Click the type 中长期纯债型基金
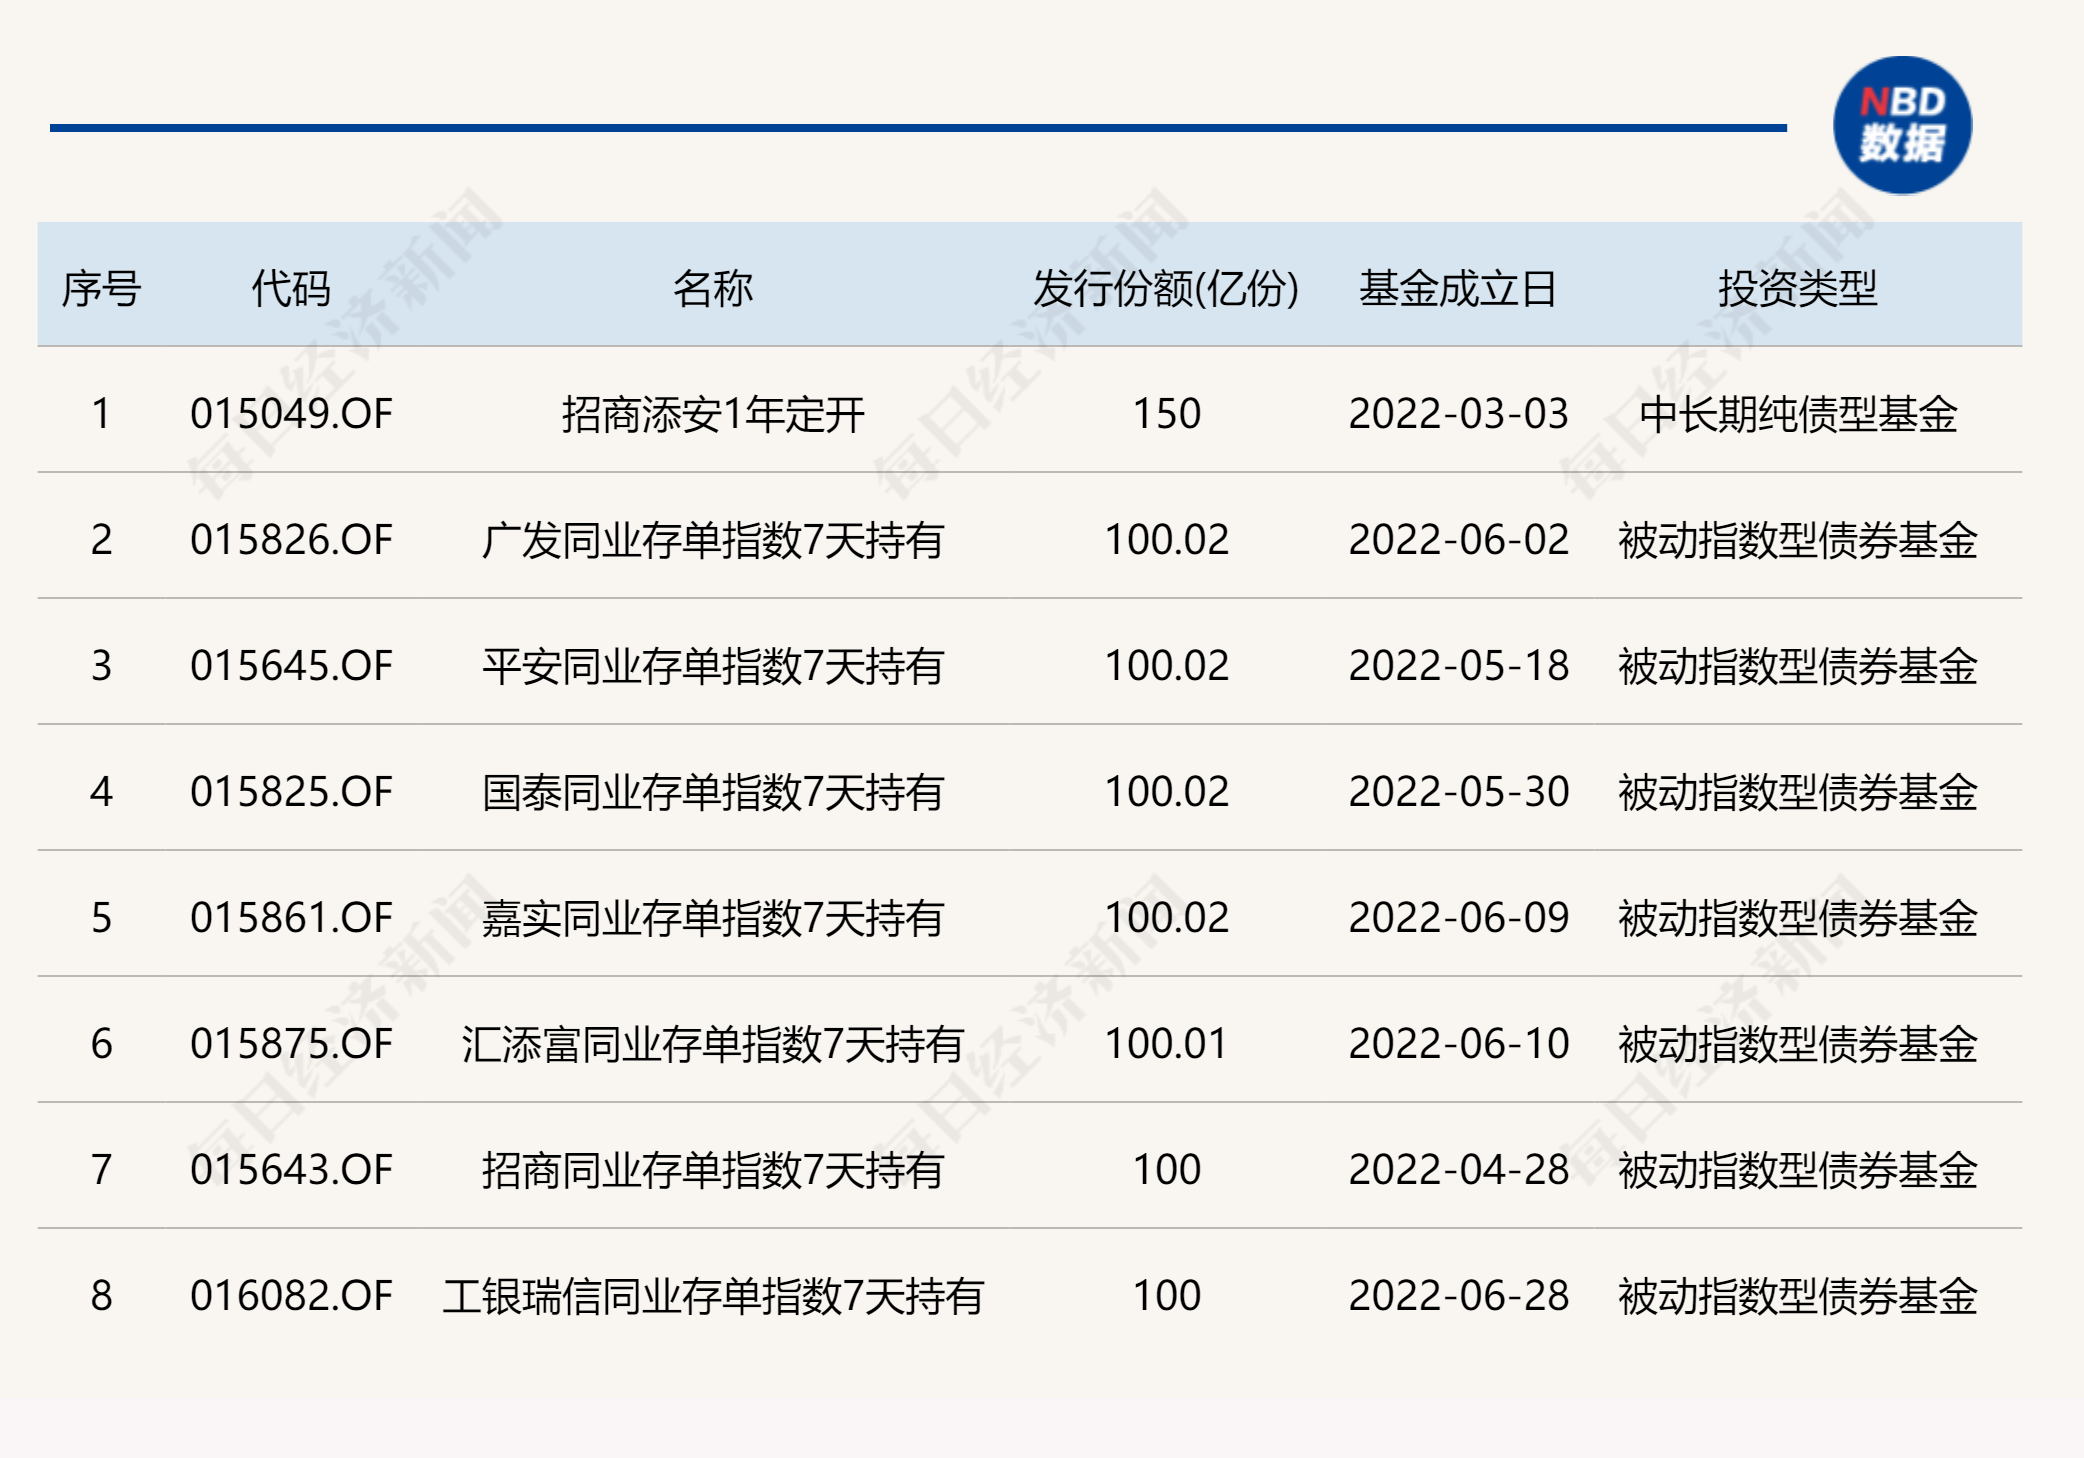 (1798, 414)
